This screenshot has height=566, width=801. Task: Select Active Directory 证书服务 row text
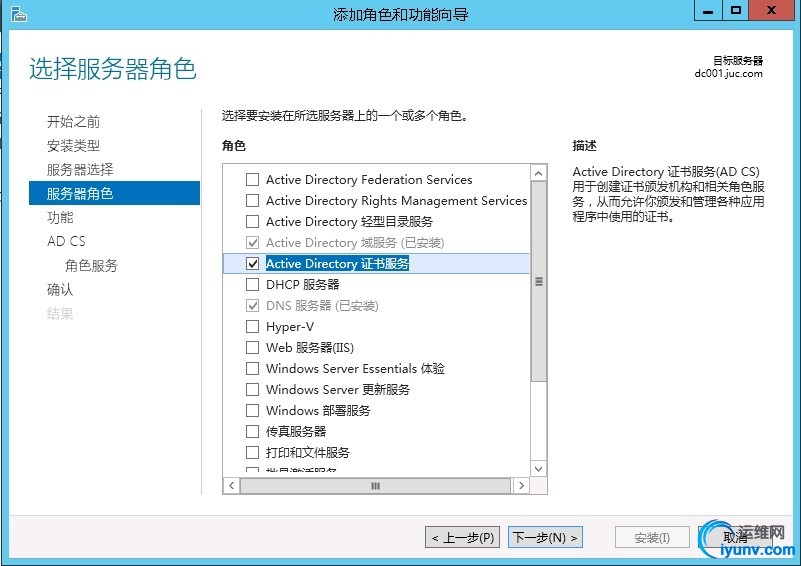[337, 264]
